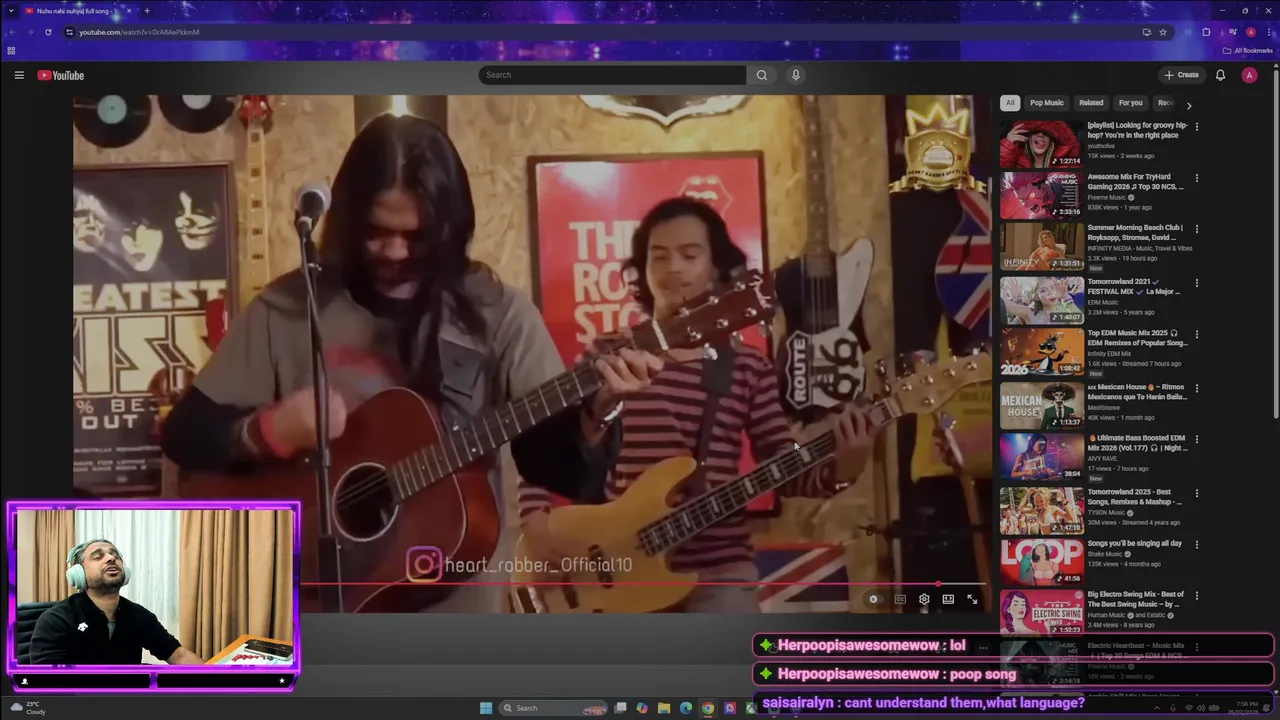Seek using the red video progress bar
1280x720 pixels.
coord(643,583)
